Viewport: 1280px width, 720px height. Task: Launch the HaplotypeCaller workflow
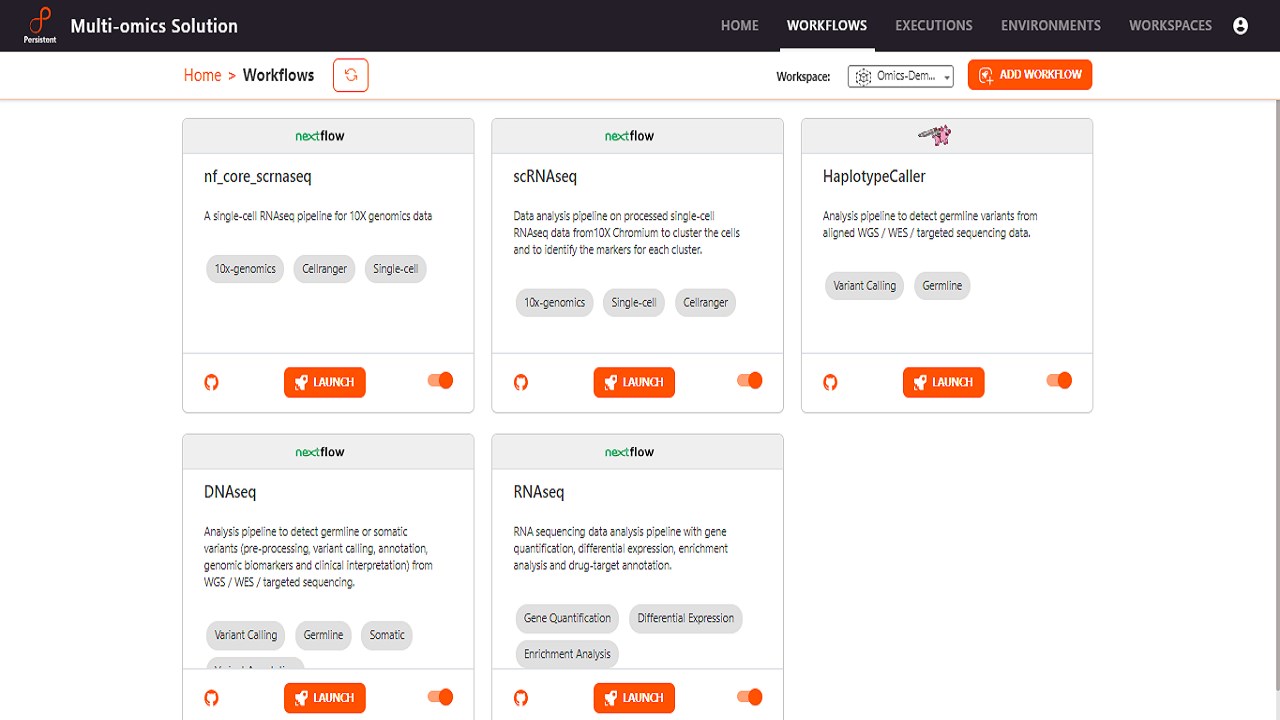tap(944, 382)
